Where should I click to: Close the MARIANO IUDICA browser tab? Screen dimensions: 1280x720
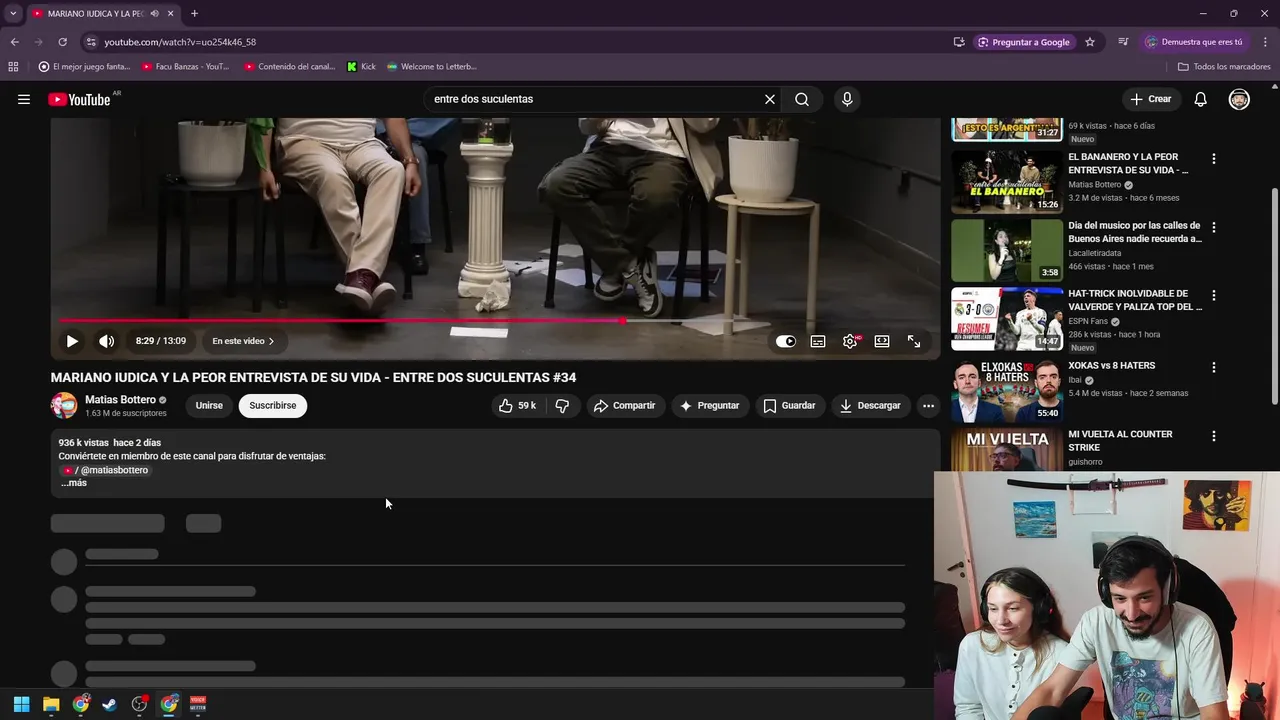tap(171, 14)
